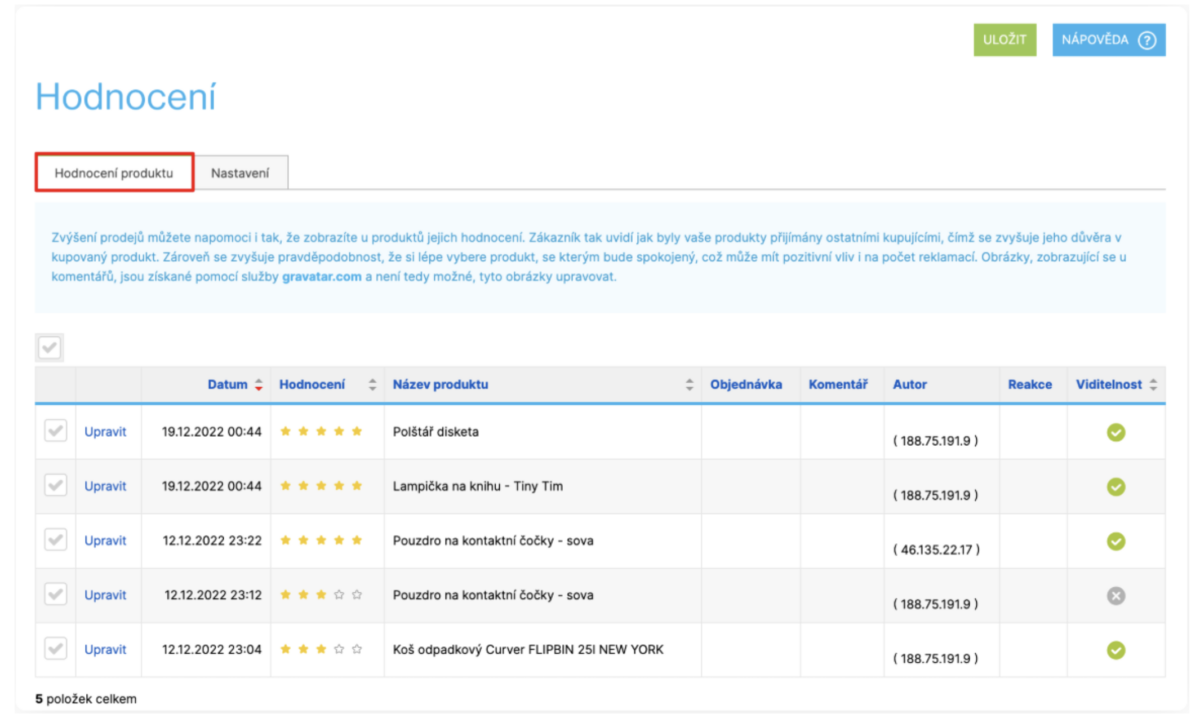Click the three-star rating of Koš odpadkový Curver
1200x718 pixels.
tap(320, 650)
